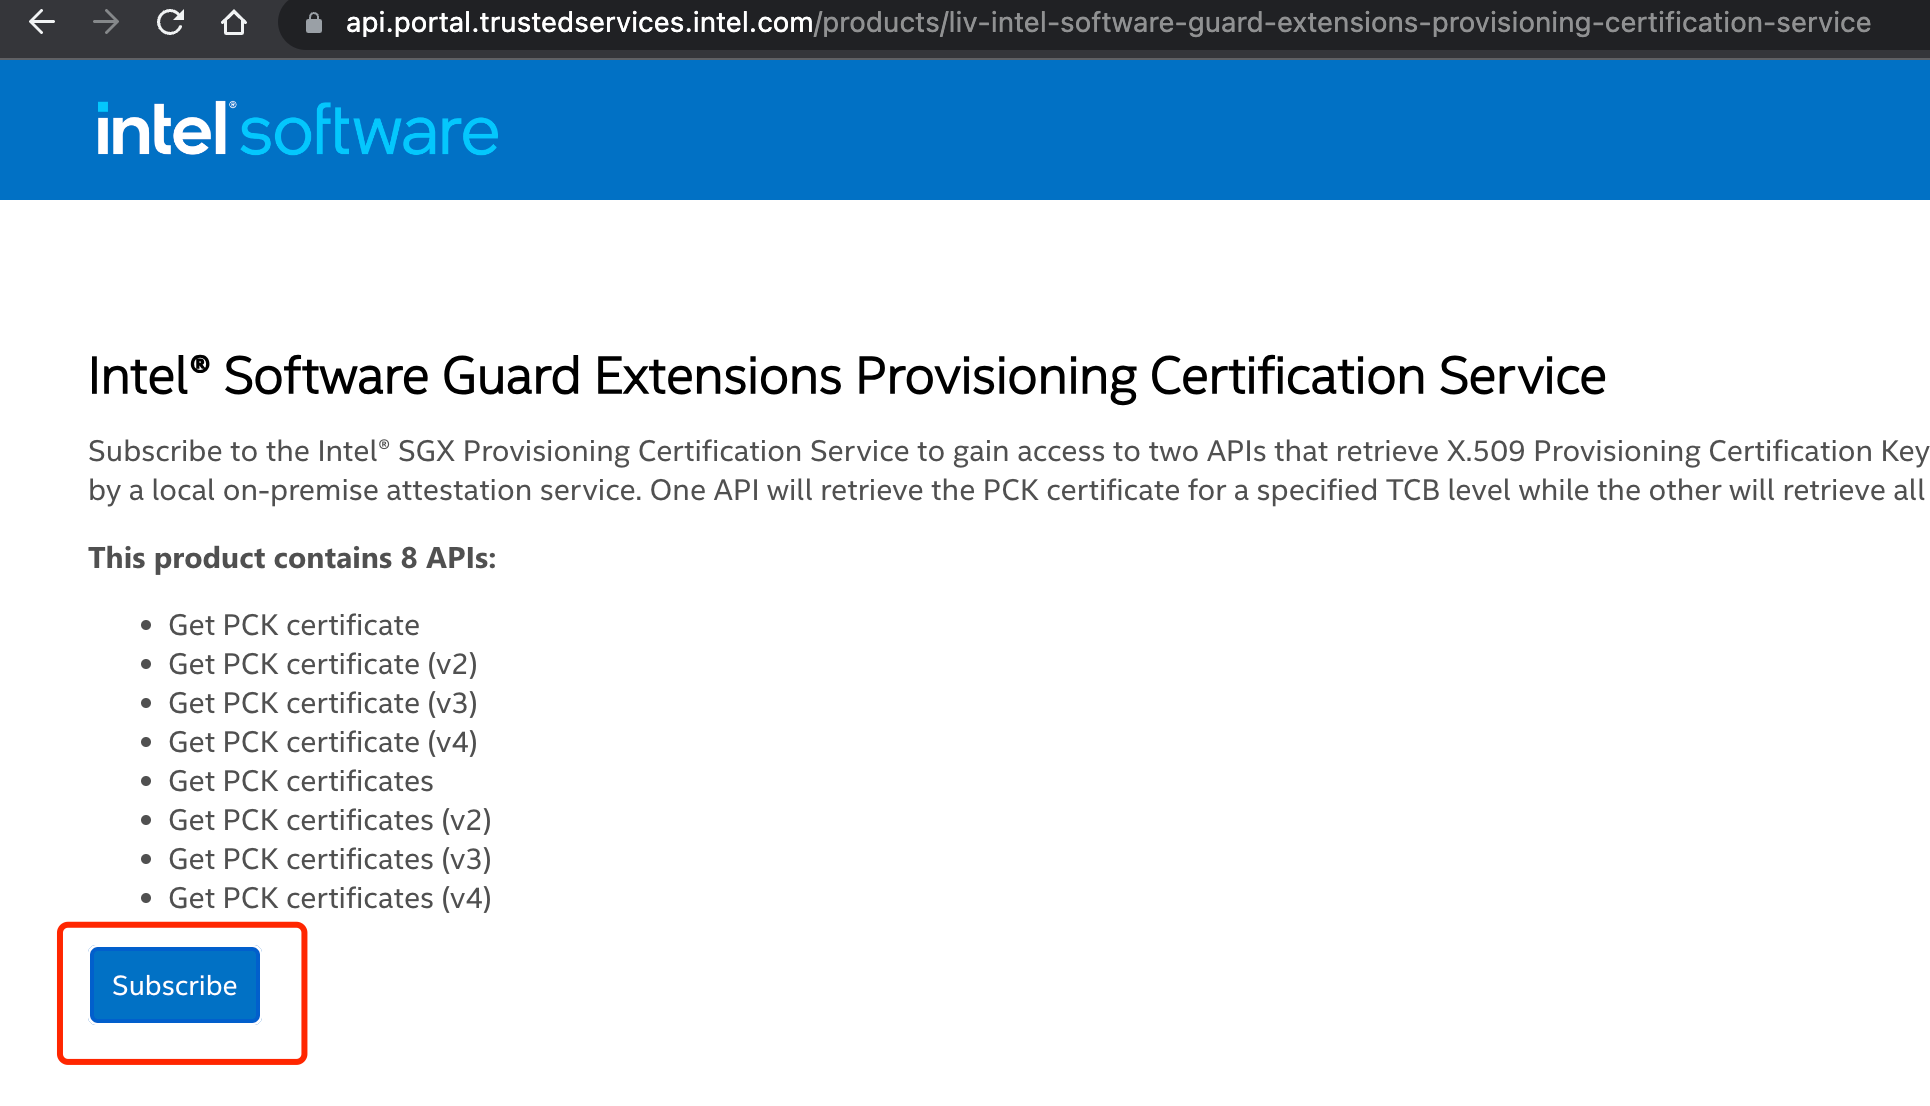Open Get PCK certificates (v2) entry
This screenshot has width=1930, height=1106.
point(329,820)
